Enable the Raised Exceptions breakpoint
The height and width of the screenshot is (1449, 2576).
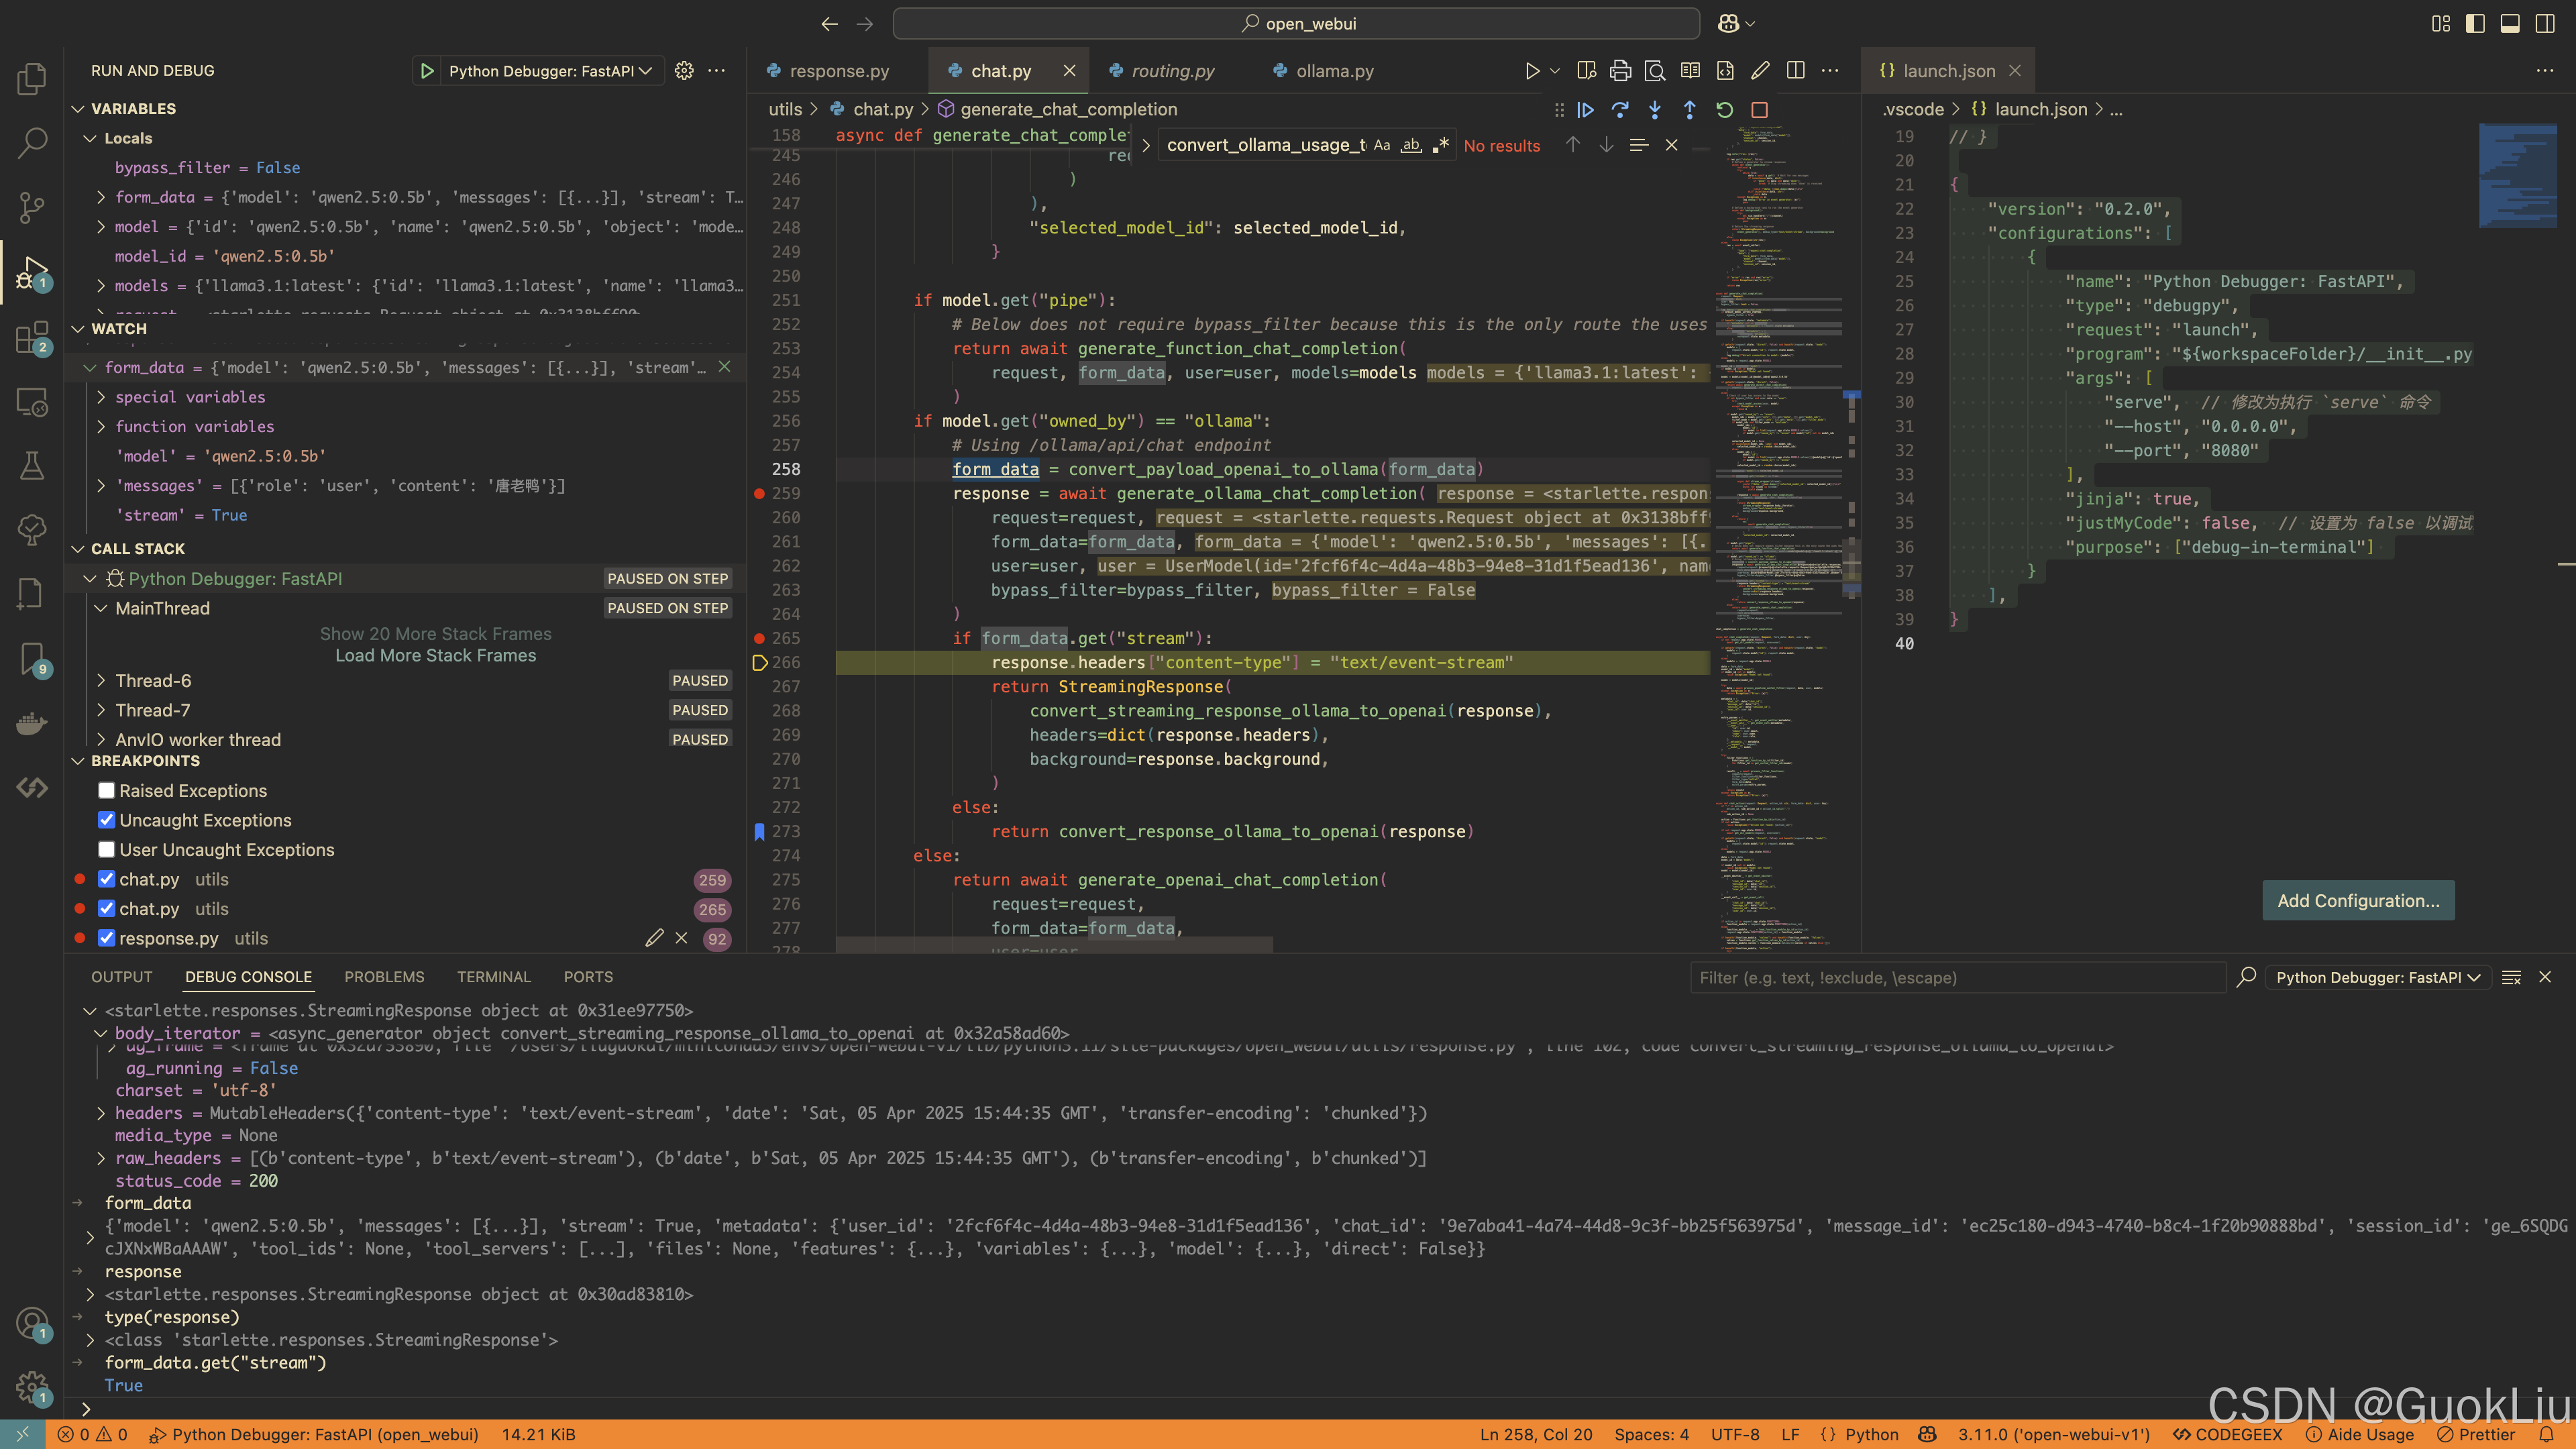[106, 791]
